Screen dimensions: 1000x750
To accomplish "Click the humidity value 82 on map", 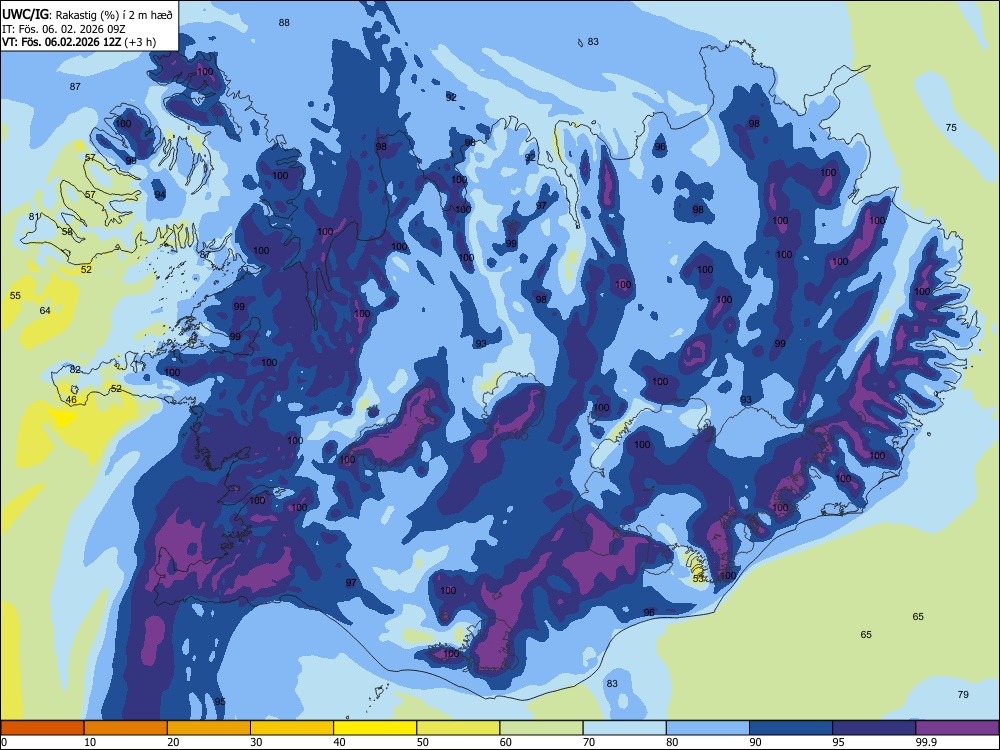I will 75,370.
